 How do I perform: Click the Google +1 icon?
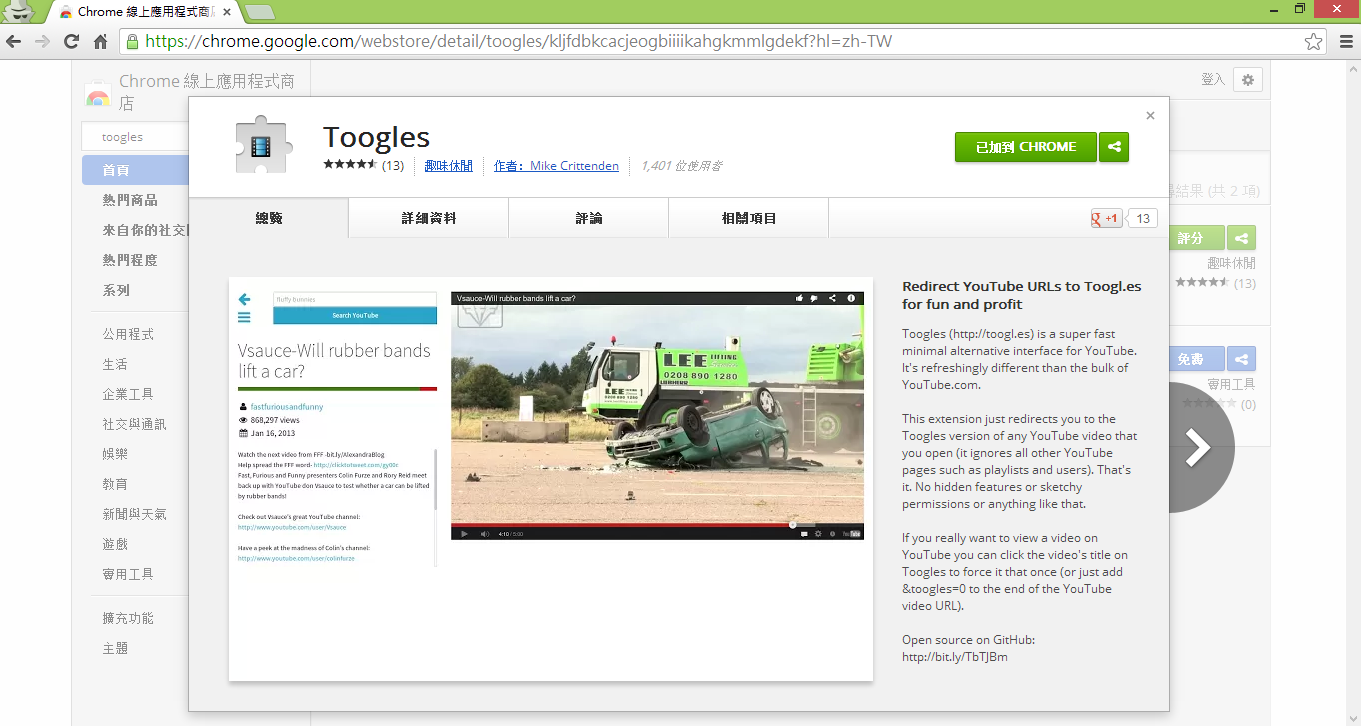(1104, 217)
